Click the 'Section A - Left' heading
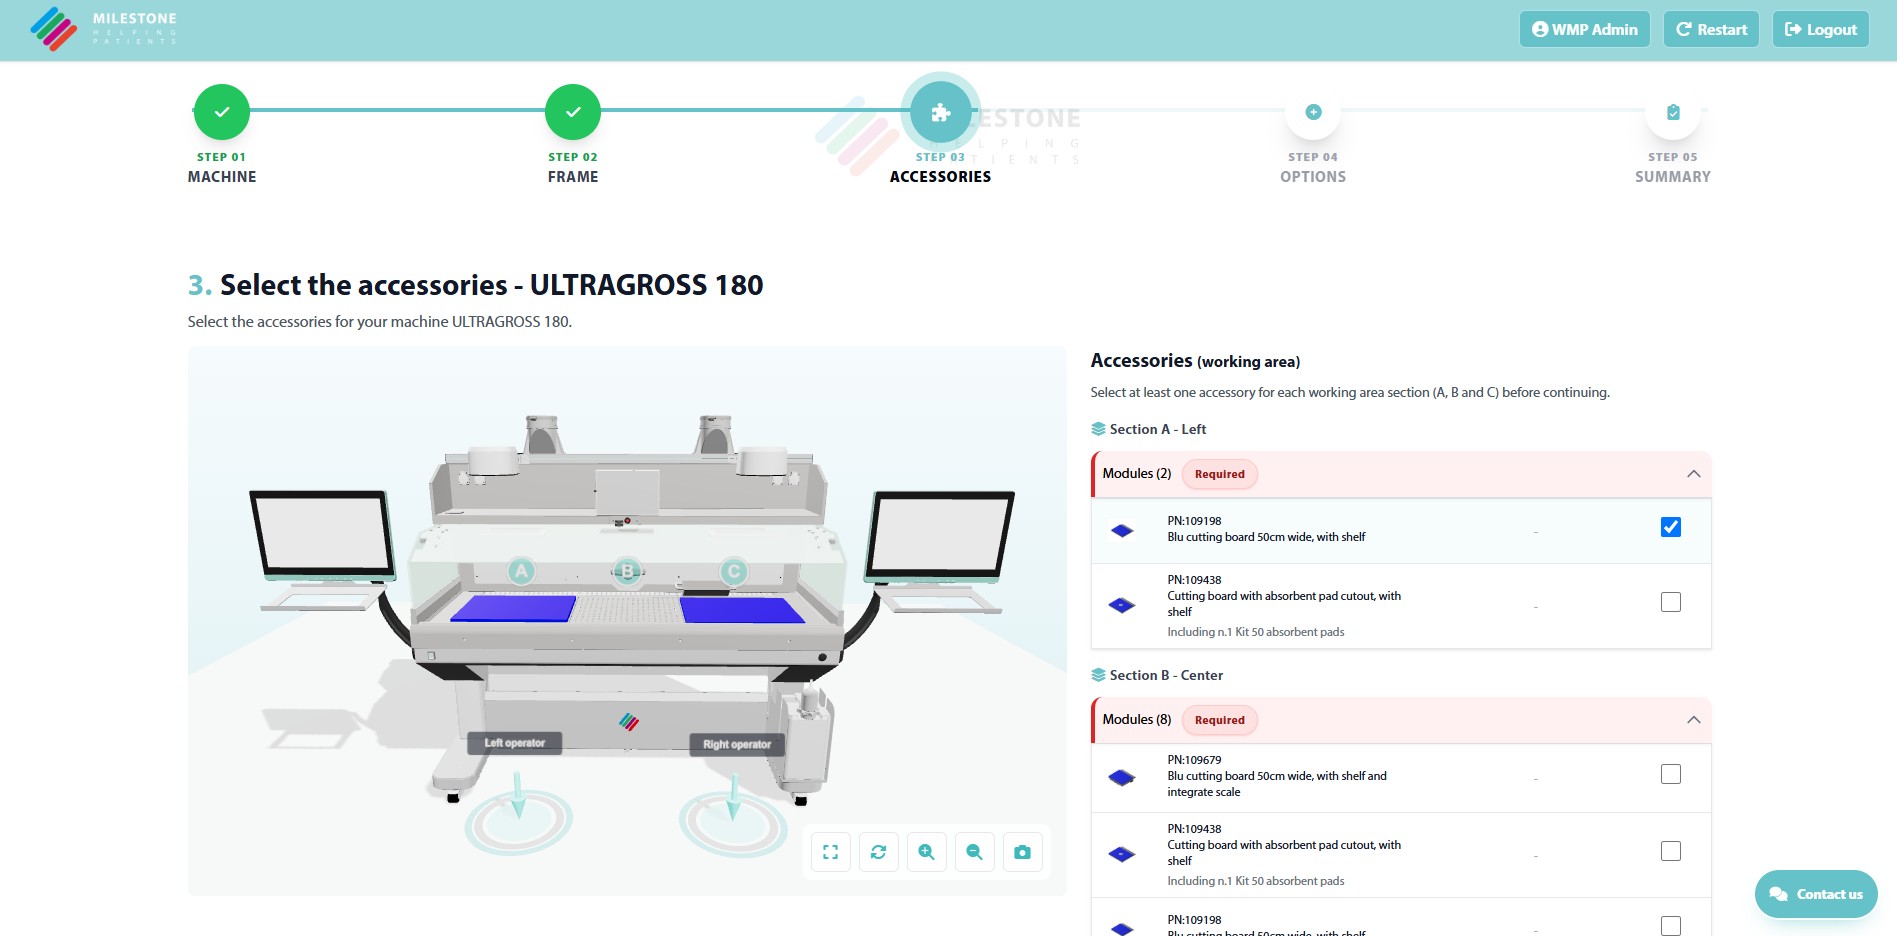 (x=1158, y=429)
